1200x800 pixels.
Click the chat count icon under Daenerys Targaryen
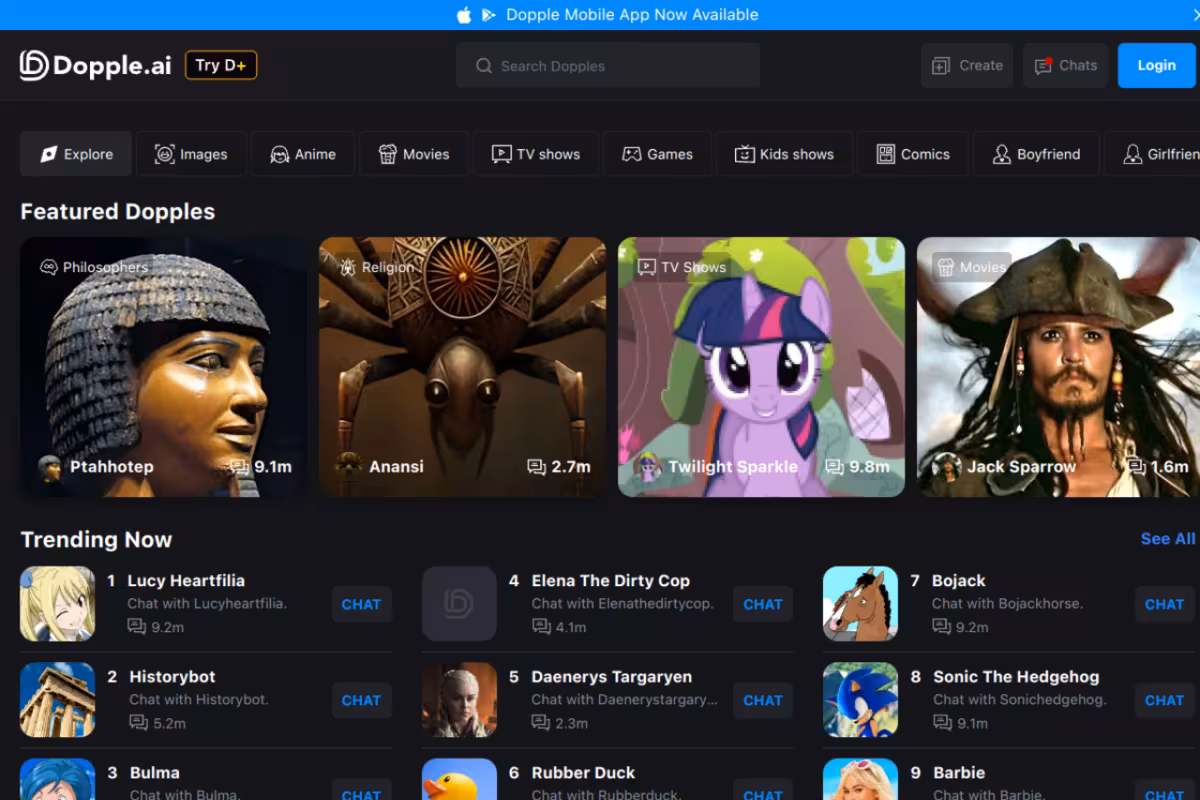pos(541,723)
